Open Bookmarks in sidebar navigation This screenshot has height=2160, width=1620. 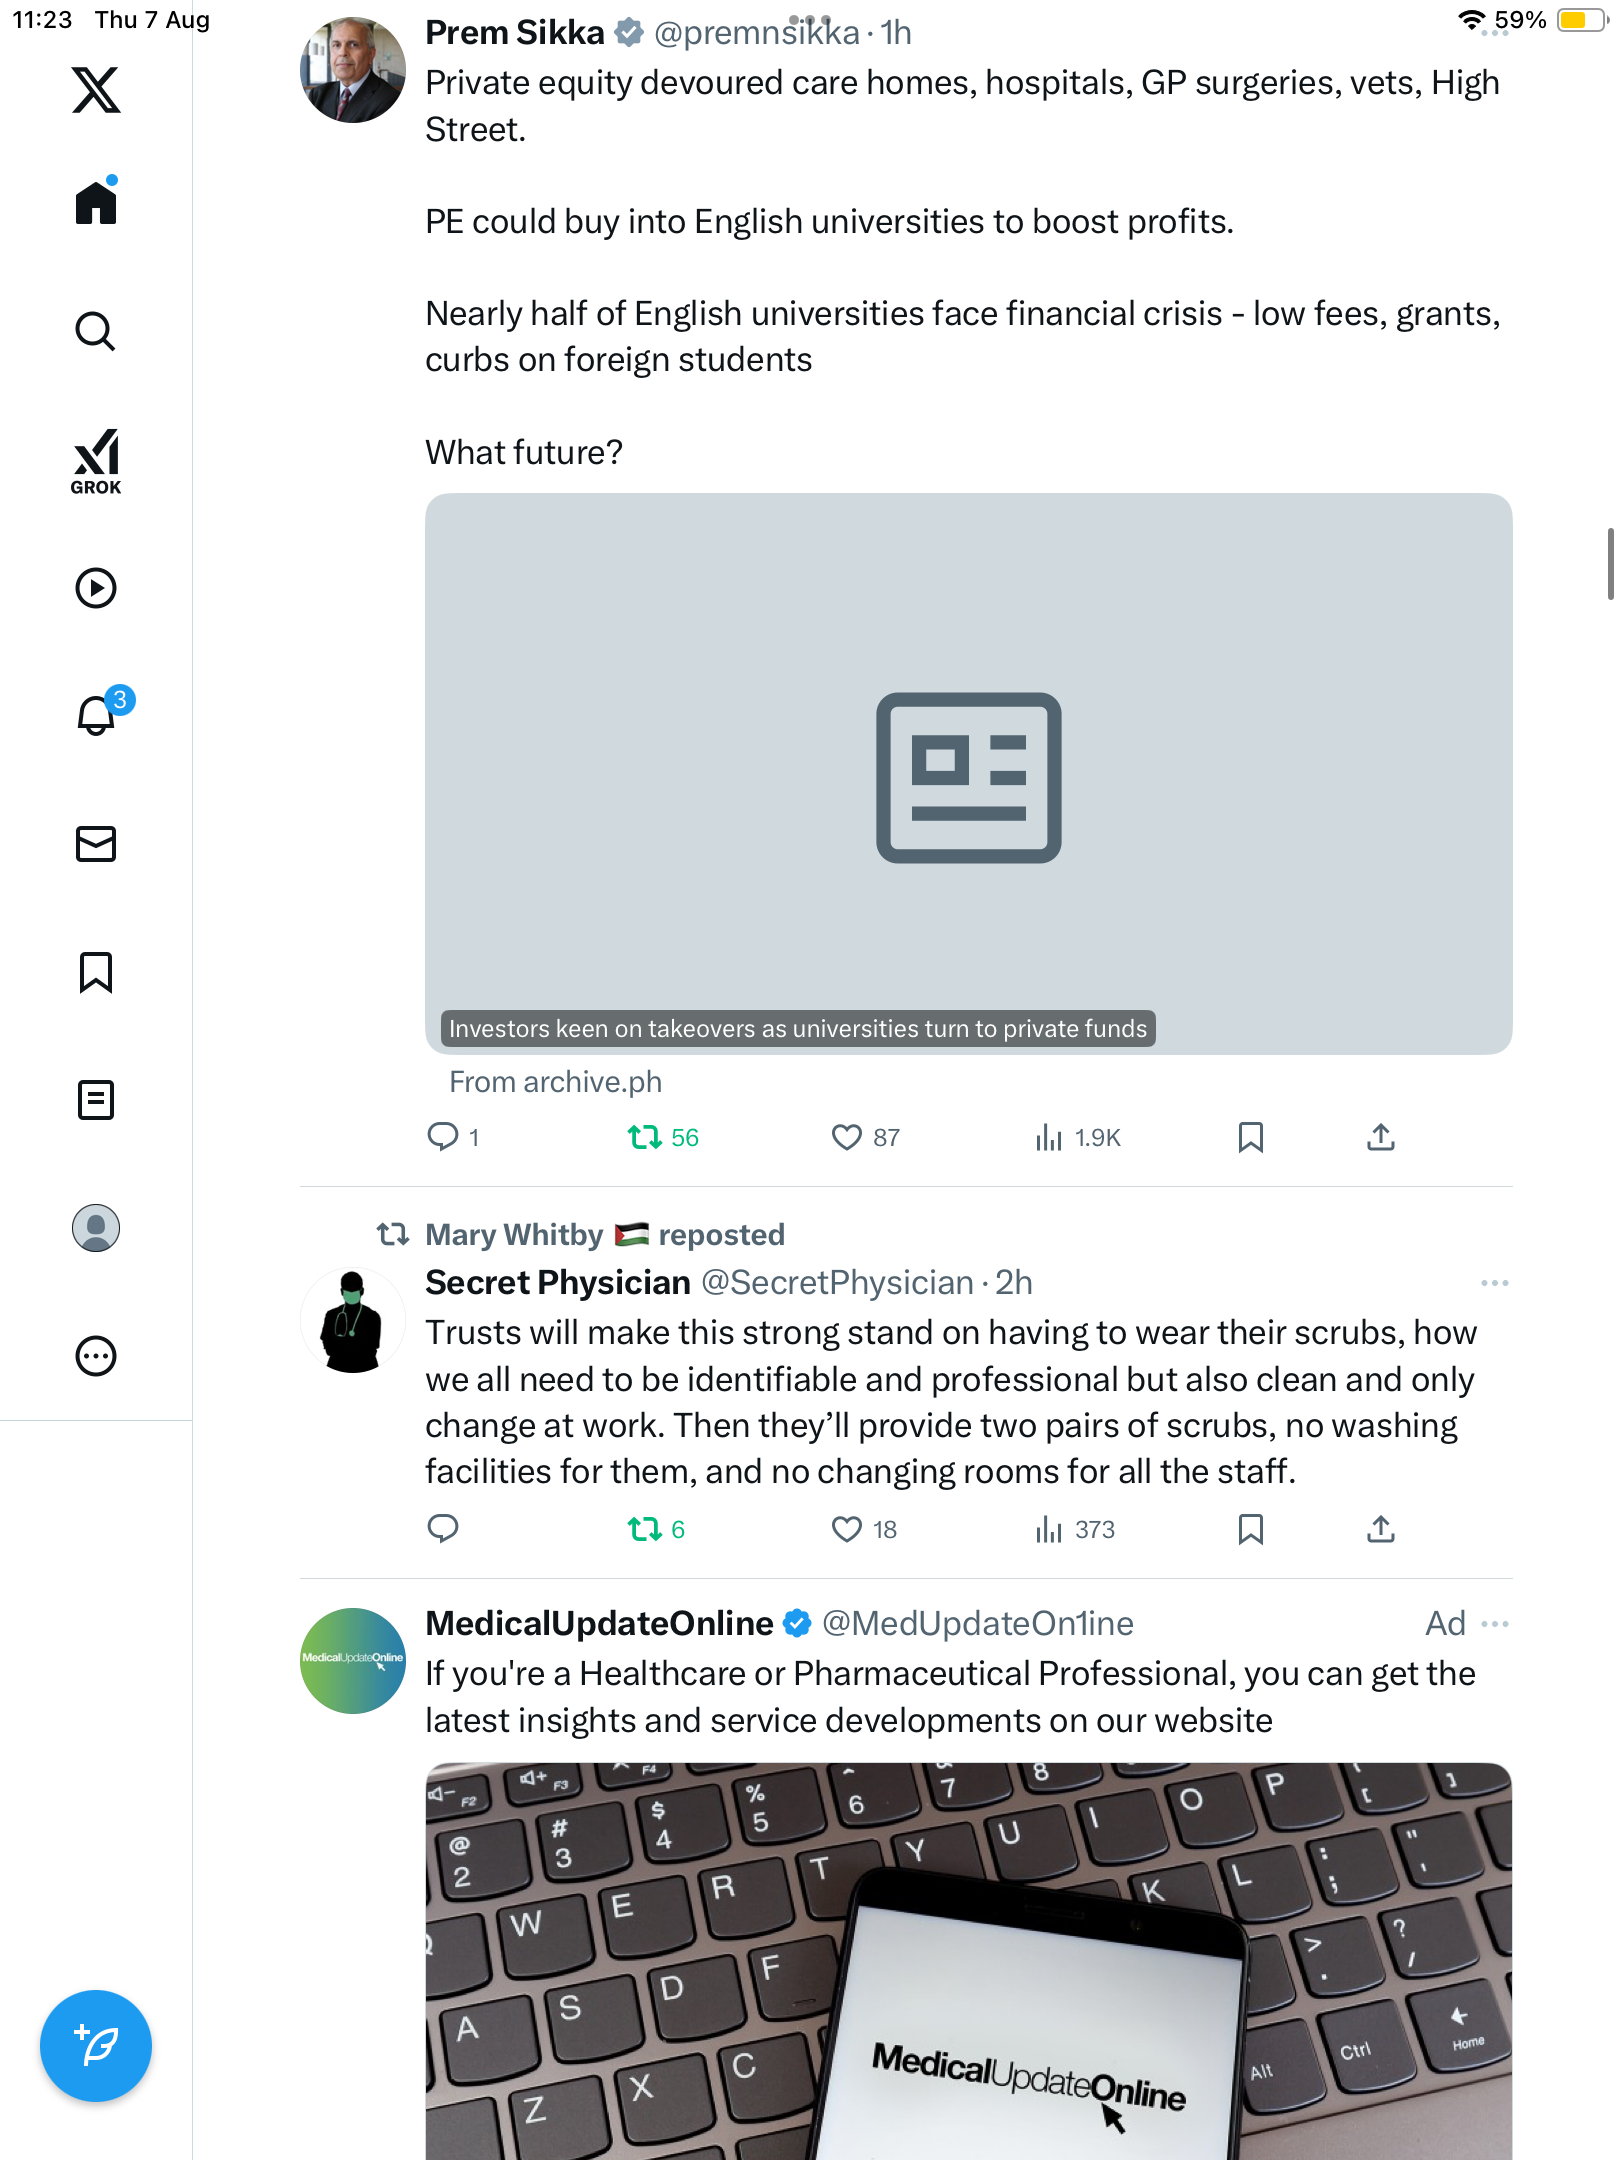coord(96,972)
